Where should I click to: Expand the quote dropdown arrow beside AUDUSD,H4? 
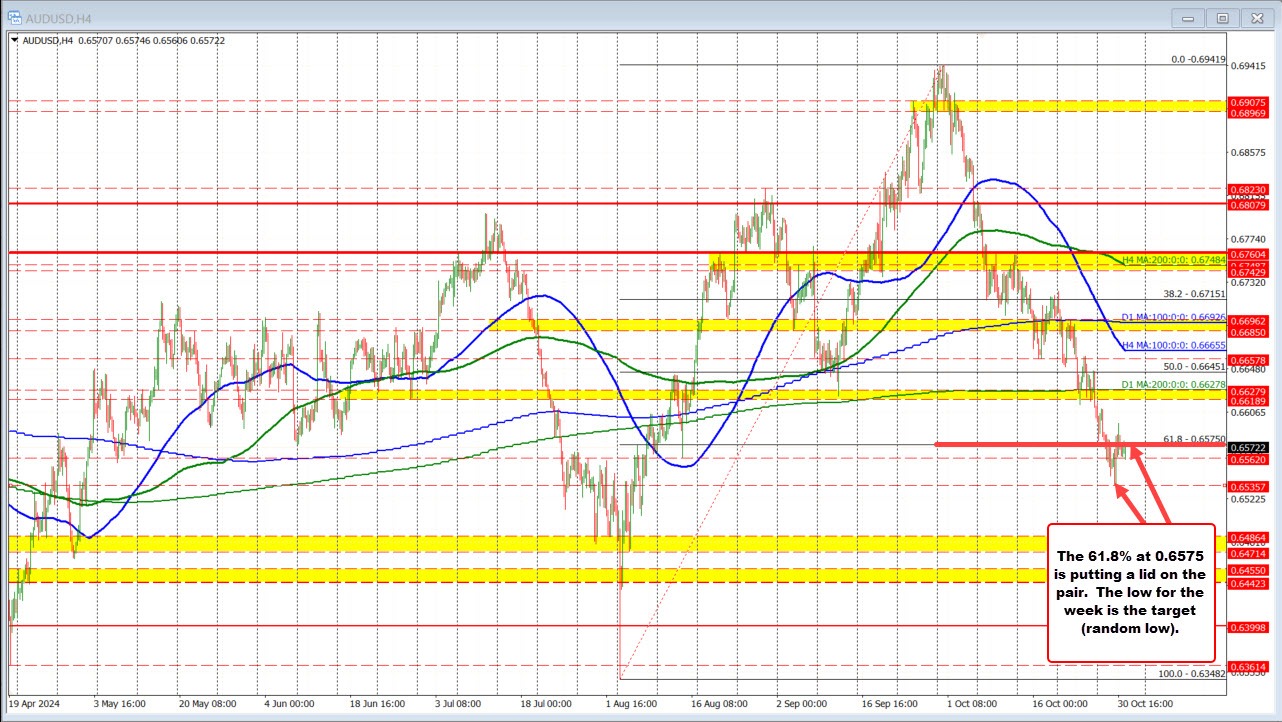(x=16, y=40)
